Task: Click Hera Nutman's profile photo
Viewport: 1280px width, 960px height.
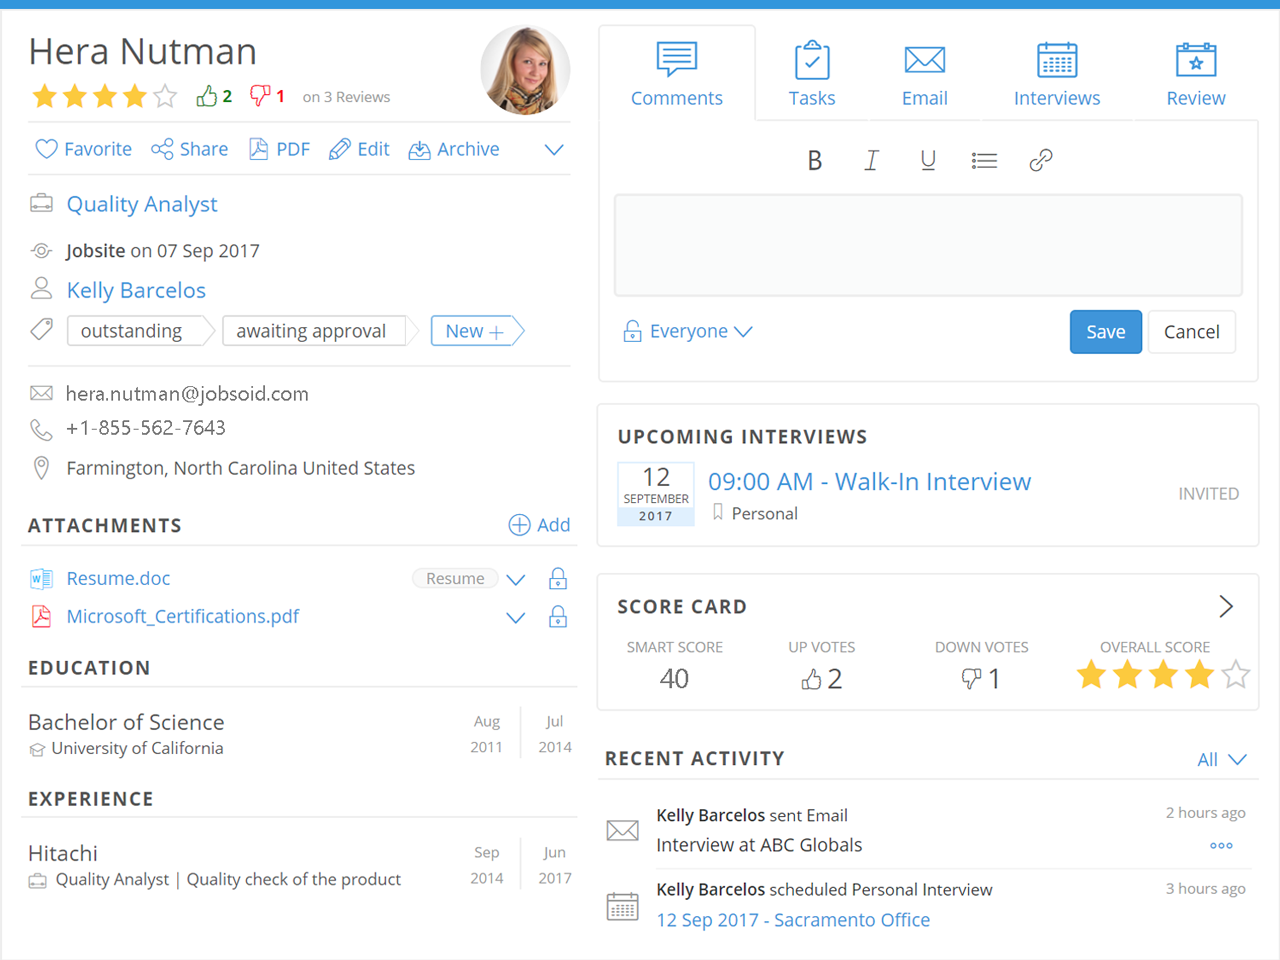Action: [x=526, y=70]
